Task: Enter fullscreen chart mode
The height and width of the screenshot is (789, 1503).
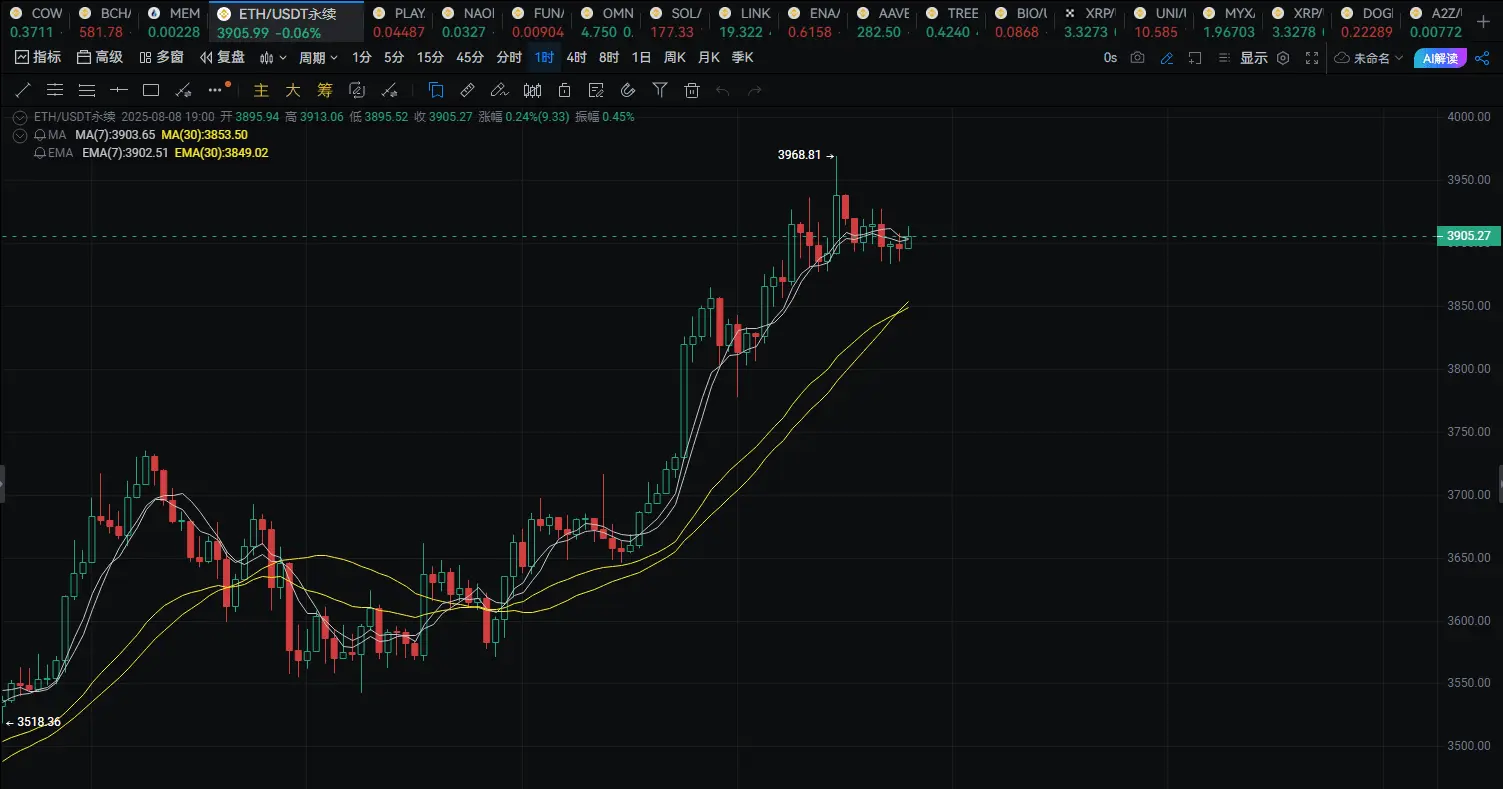Action: pos(1312,58)
